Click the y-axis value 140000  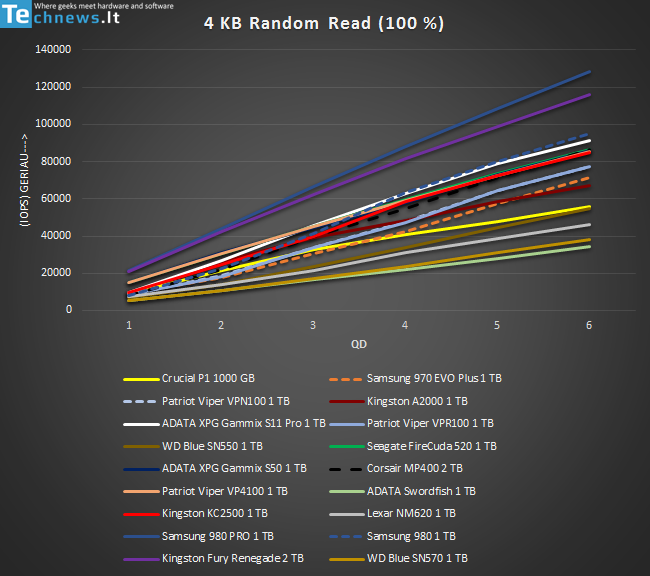pyautogui.click(x=53, y=49)
